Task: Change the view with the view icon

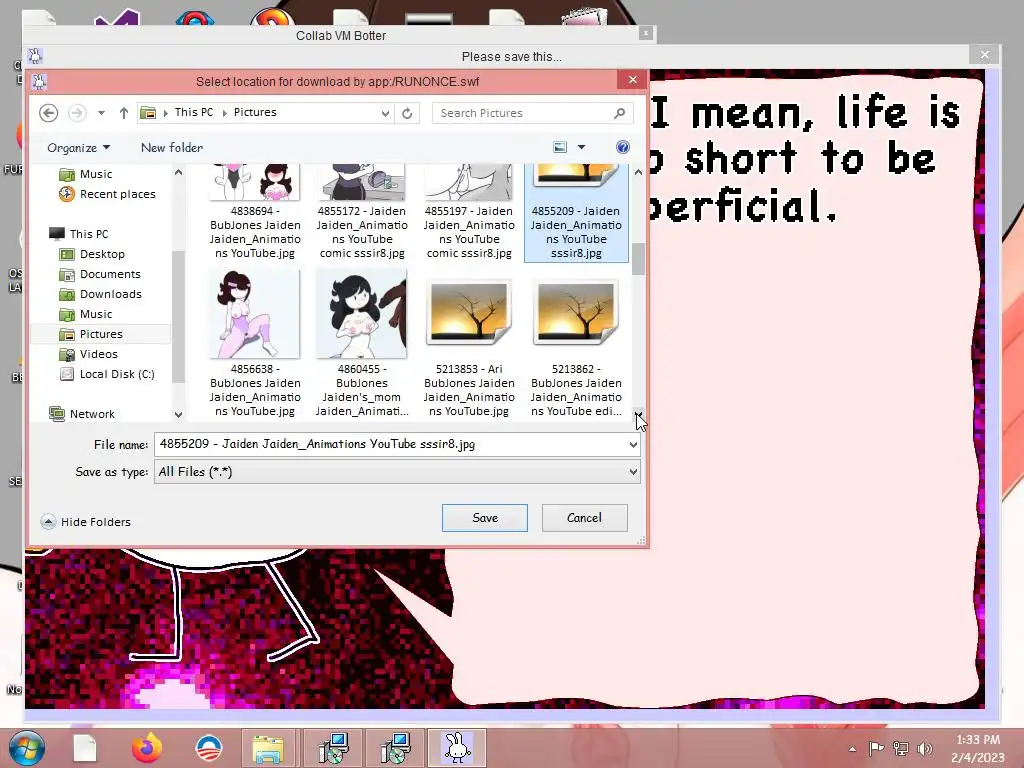Action: pos(560,147)
